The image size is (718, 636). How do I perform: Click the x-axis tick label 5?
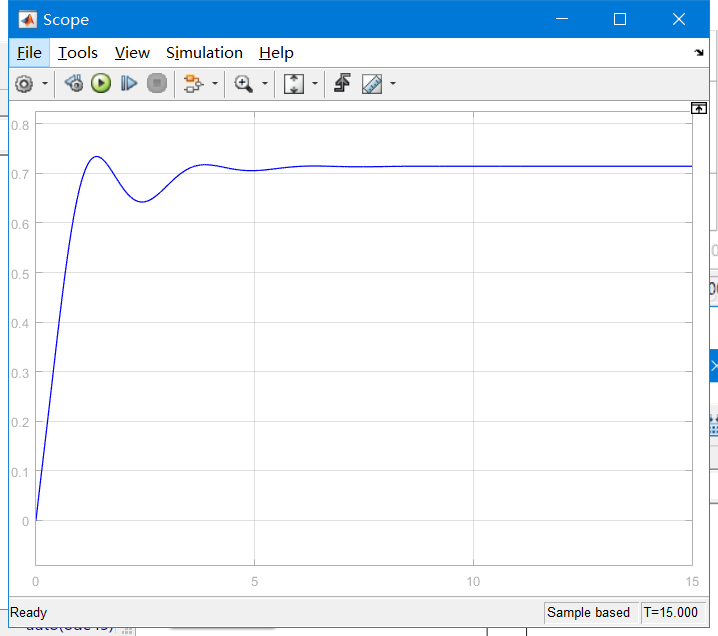coord(255,582)
